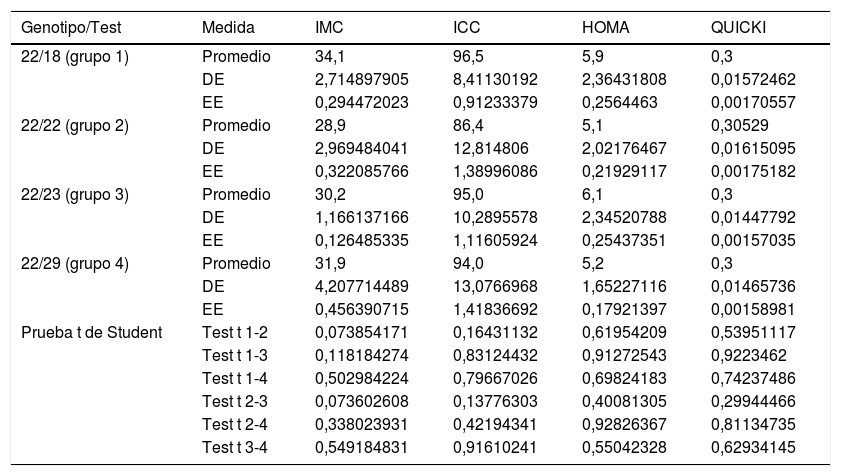Image resolution: width=841 pixels, height=476 pixels.
Task: Select the 22/22 (grupo 2) row label
Action: coord(75,126)
